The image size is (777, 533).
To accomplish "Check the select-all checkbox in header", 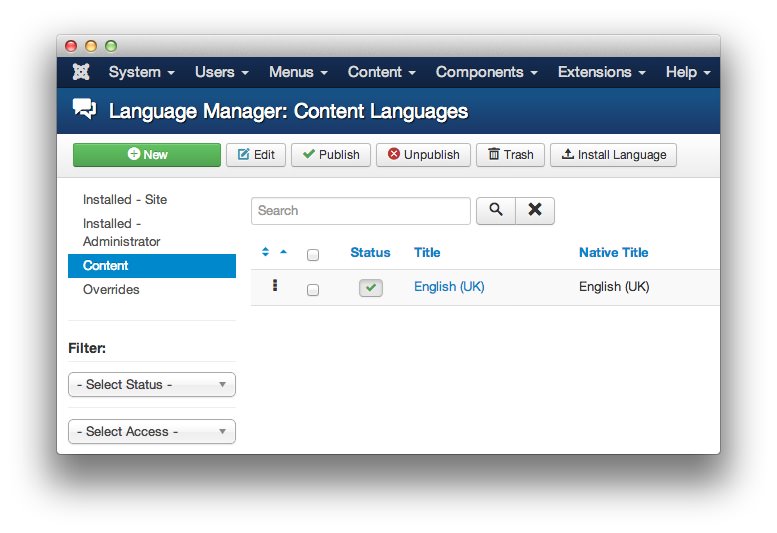I will click(x=313, y=255).
